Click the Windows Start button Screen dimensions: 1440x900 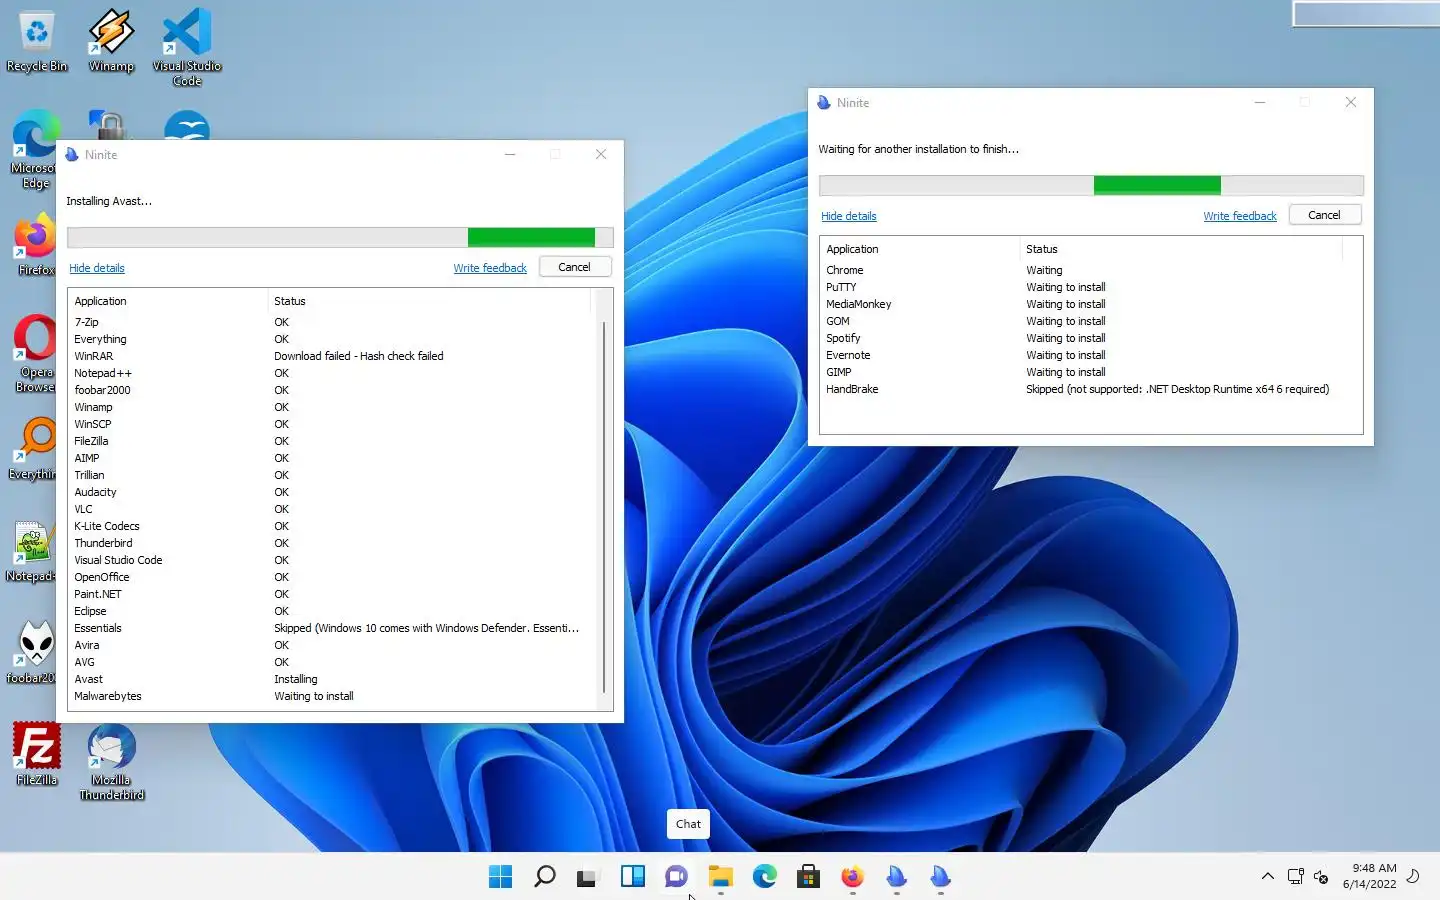[500, 877]
